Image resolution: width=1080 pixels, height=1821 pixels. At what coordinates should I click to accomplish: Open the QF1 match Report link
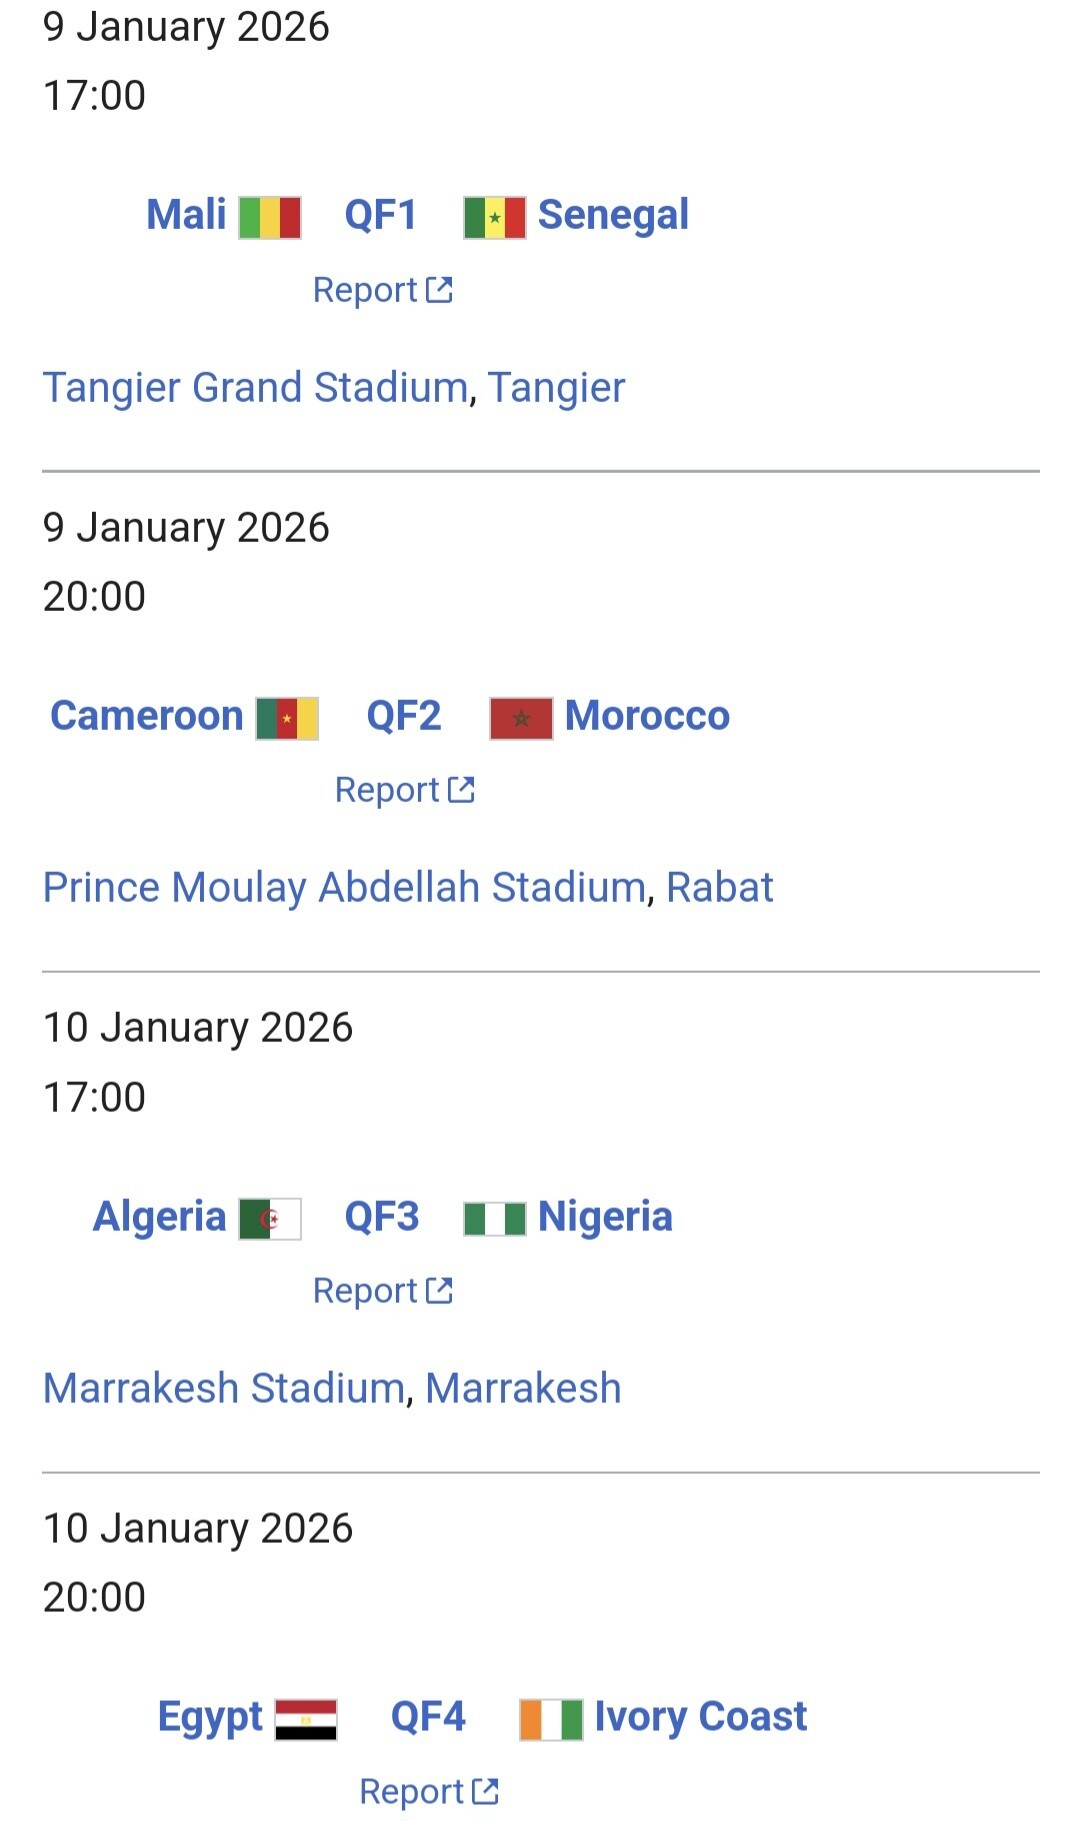(x=382, y=290)
